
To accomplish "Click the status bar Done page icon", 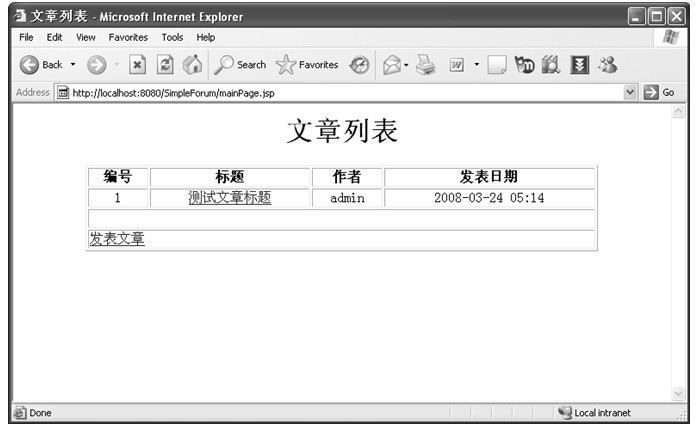I will pyautogui.click(x=20, y=413).
